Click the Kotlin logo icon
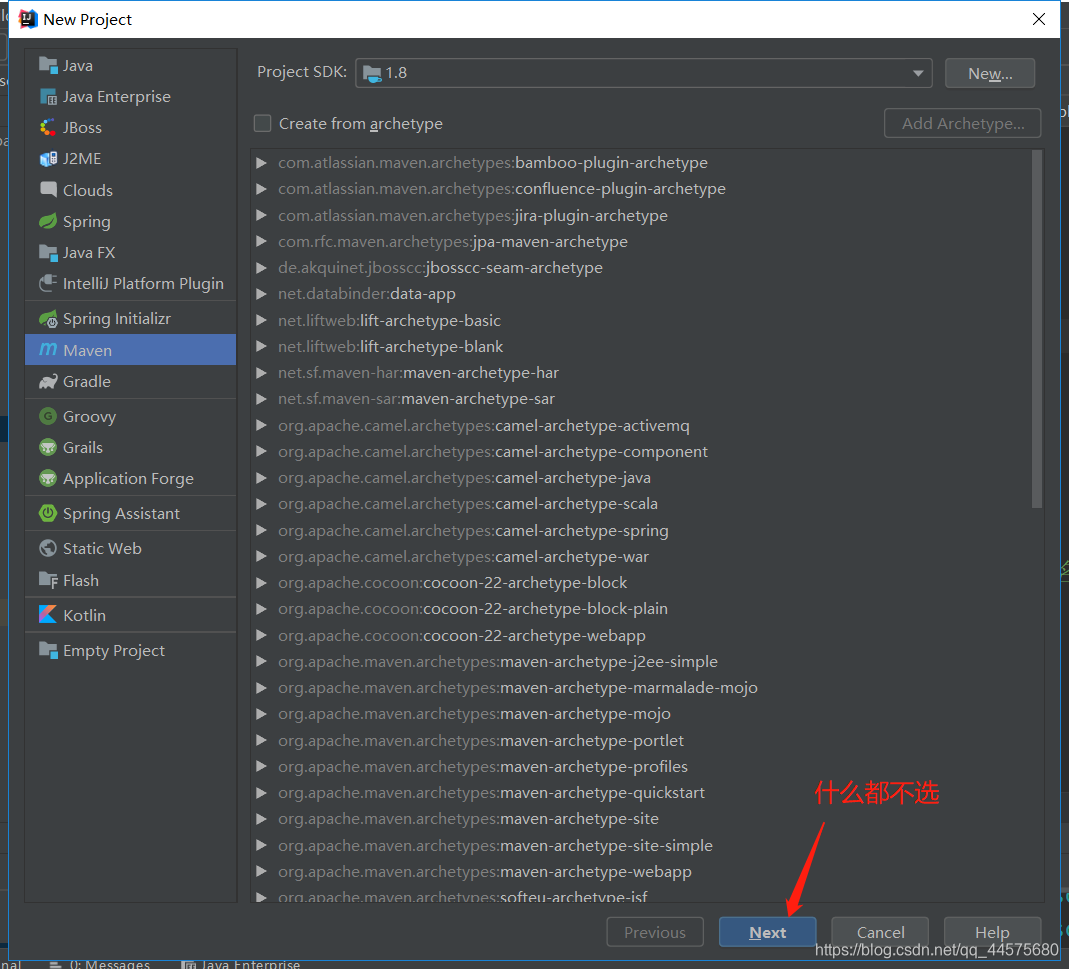The height and width of the screenshot is (969, 1069). (48, 614)
